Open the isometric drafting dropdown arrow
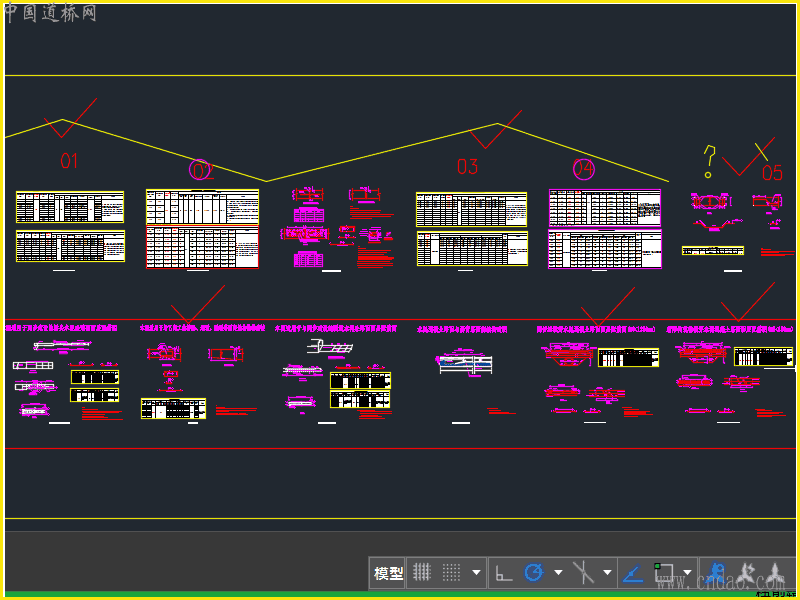 [x=607, y=573]
